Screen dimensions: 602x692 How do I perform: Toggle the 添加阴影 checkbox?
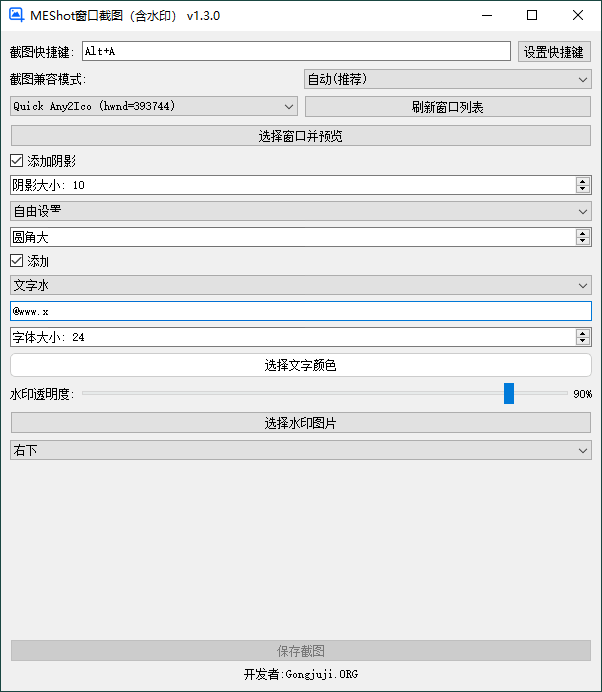(x=17, y=160)
